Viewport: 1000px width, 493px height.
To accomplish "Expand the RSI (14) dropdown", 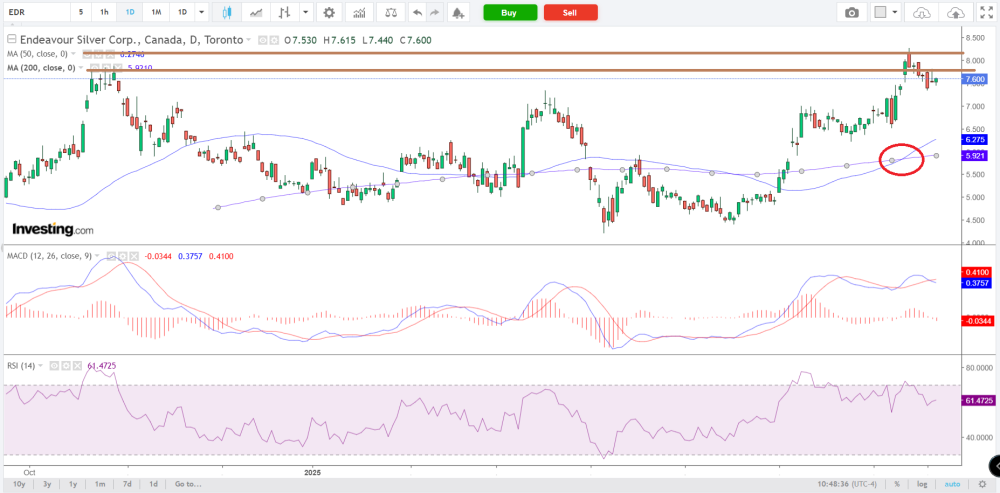I will pos(40,365).
